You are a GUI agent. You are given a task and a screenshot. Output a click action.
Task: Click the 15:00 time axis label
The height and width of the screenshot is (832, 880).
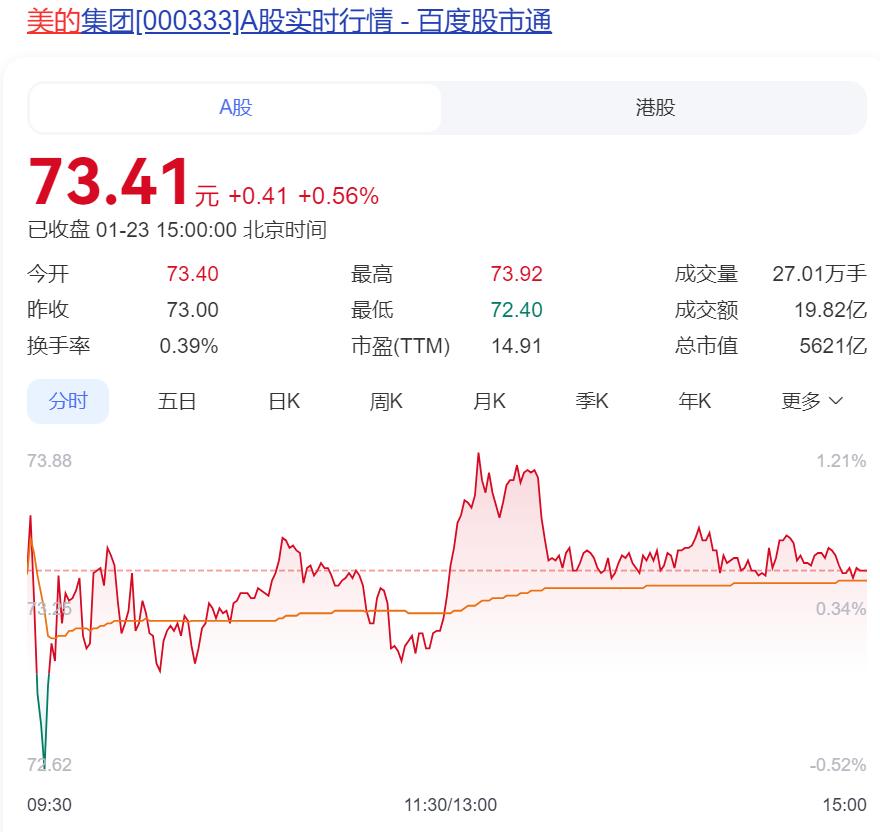[845, 805]
